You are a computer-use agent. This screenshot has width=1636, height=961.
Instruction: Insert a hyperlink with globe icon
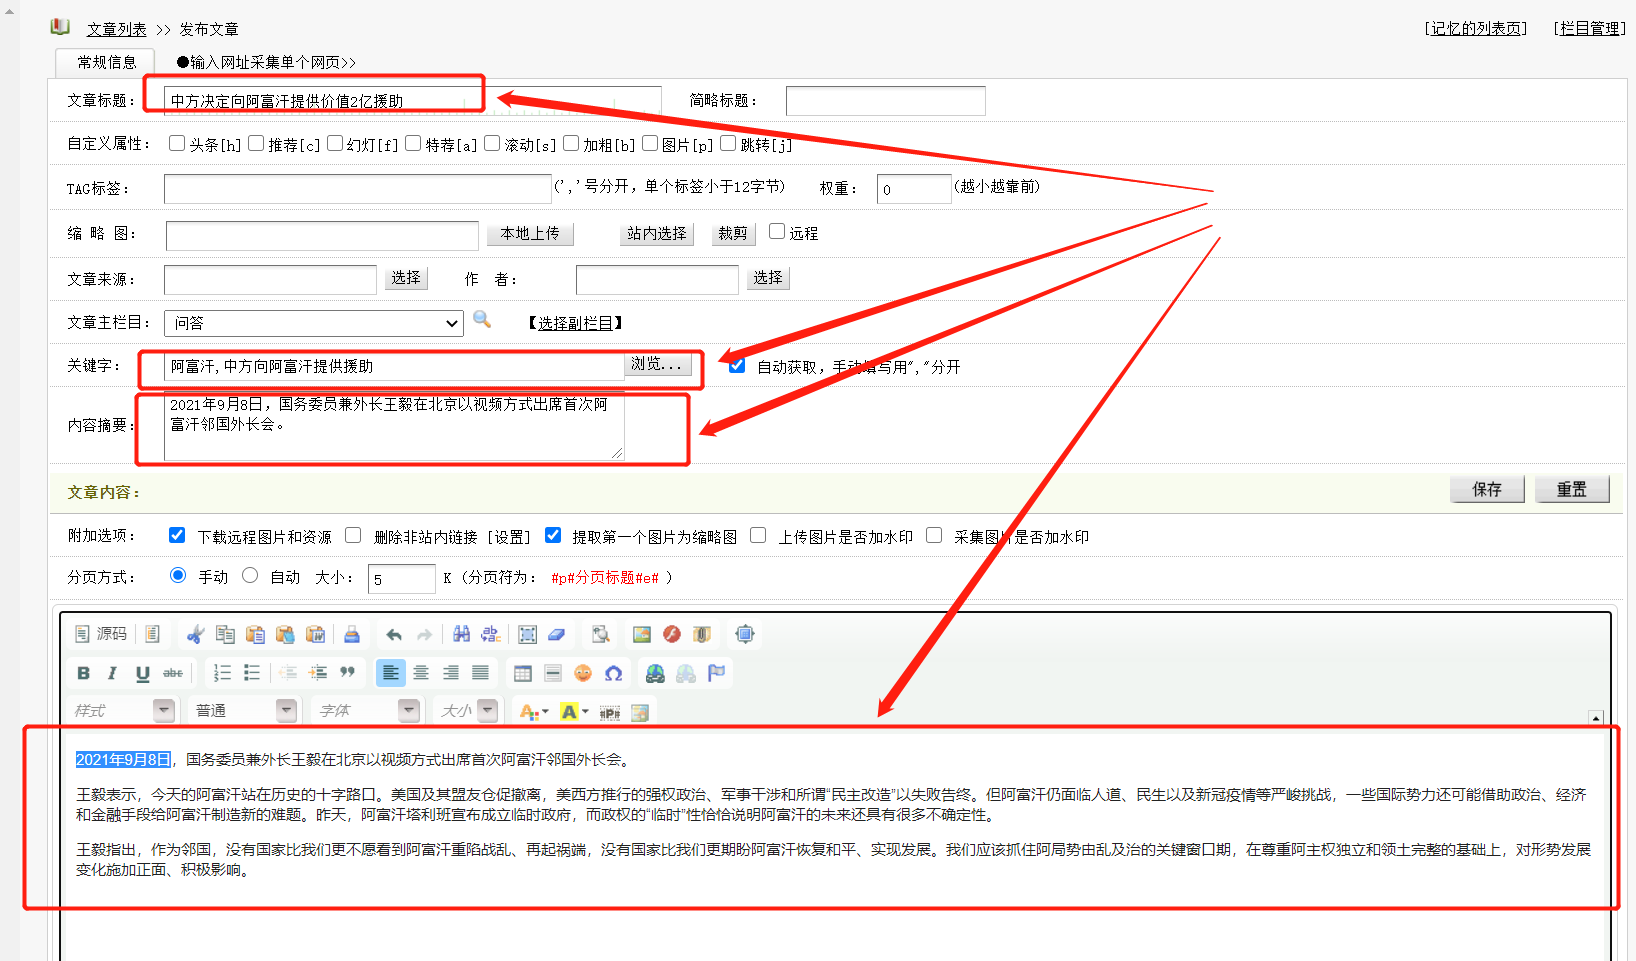[x=655, y=673]
